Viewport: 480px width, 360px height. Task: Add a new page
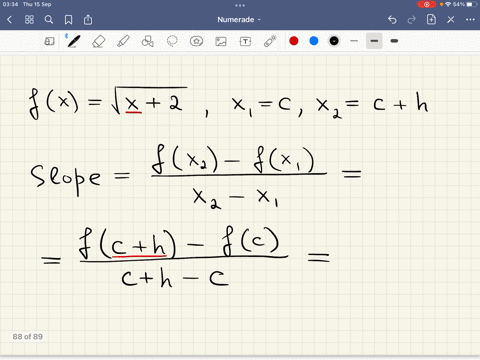point(431,19)
